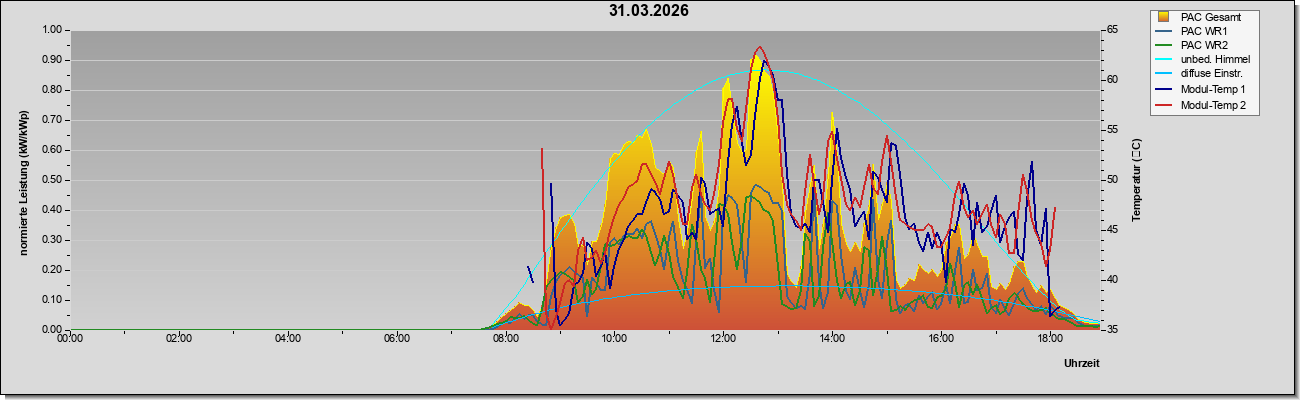Click the 50 temperature axis value
The width and height of the screenshot is (1300, 400).
1112,180
